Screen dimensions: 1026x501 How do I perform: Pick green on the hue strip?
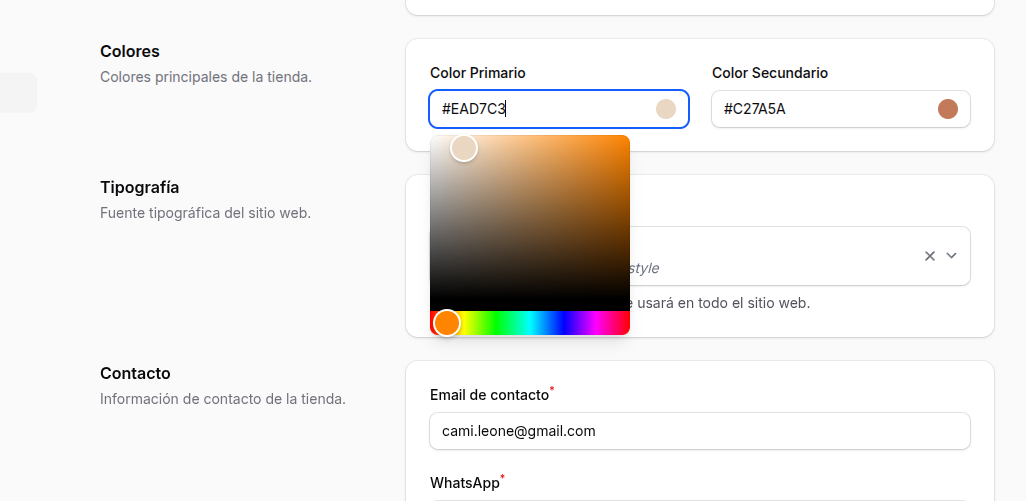497,323
